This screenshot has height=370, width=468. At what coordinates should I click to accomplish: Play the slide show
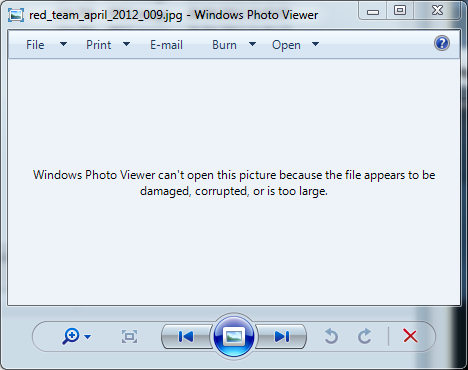[234, 336]
